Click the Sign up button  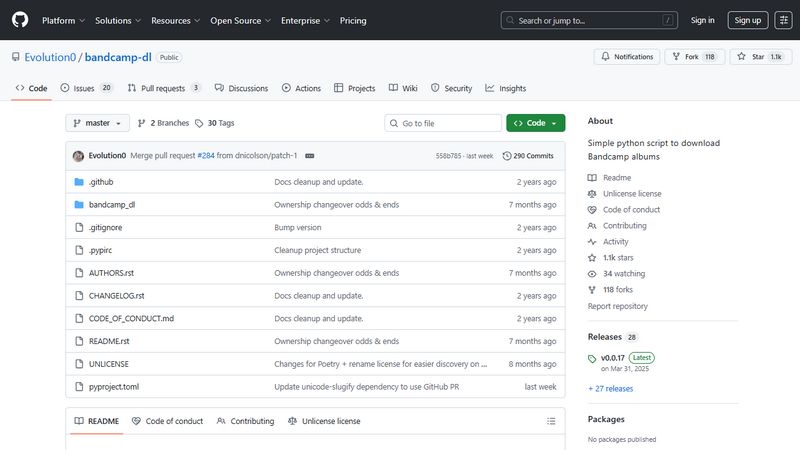(748, 20)
